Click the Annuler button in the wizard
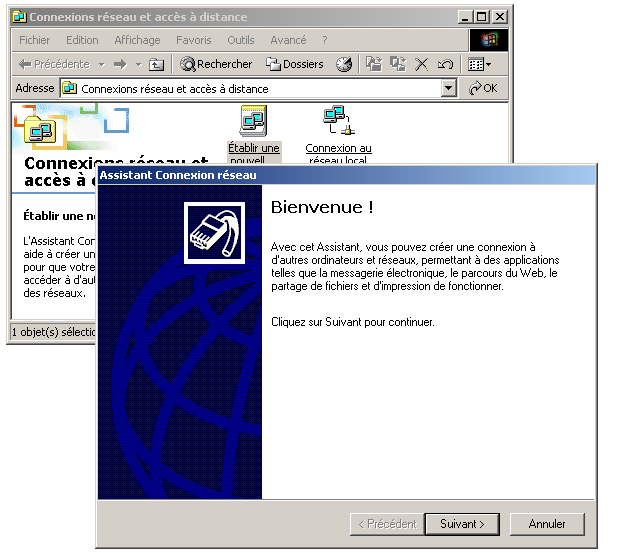The width and height of the screenshot is (620, 553). point(547,524)
